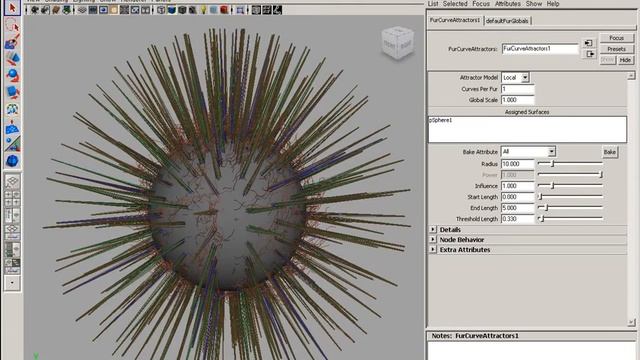
Task: Click go to output connection icon
Action: [590, 54]
